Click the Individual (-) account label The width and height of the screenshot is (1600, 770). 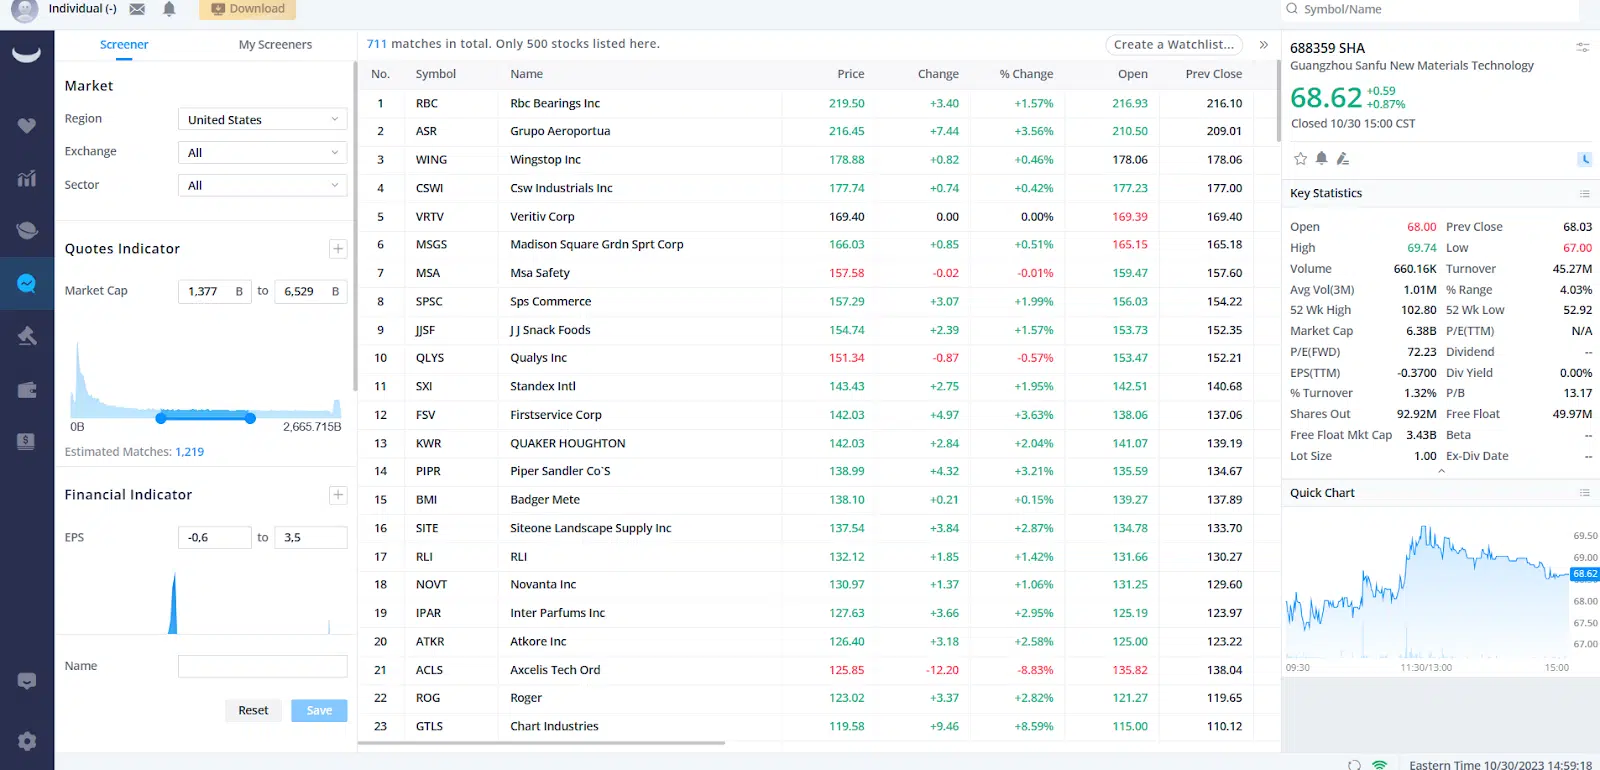click(82, 9)
